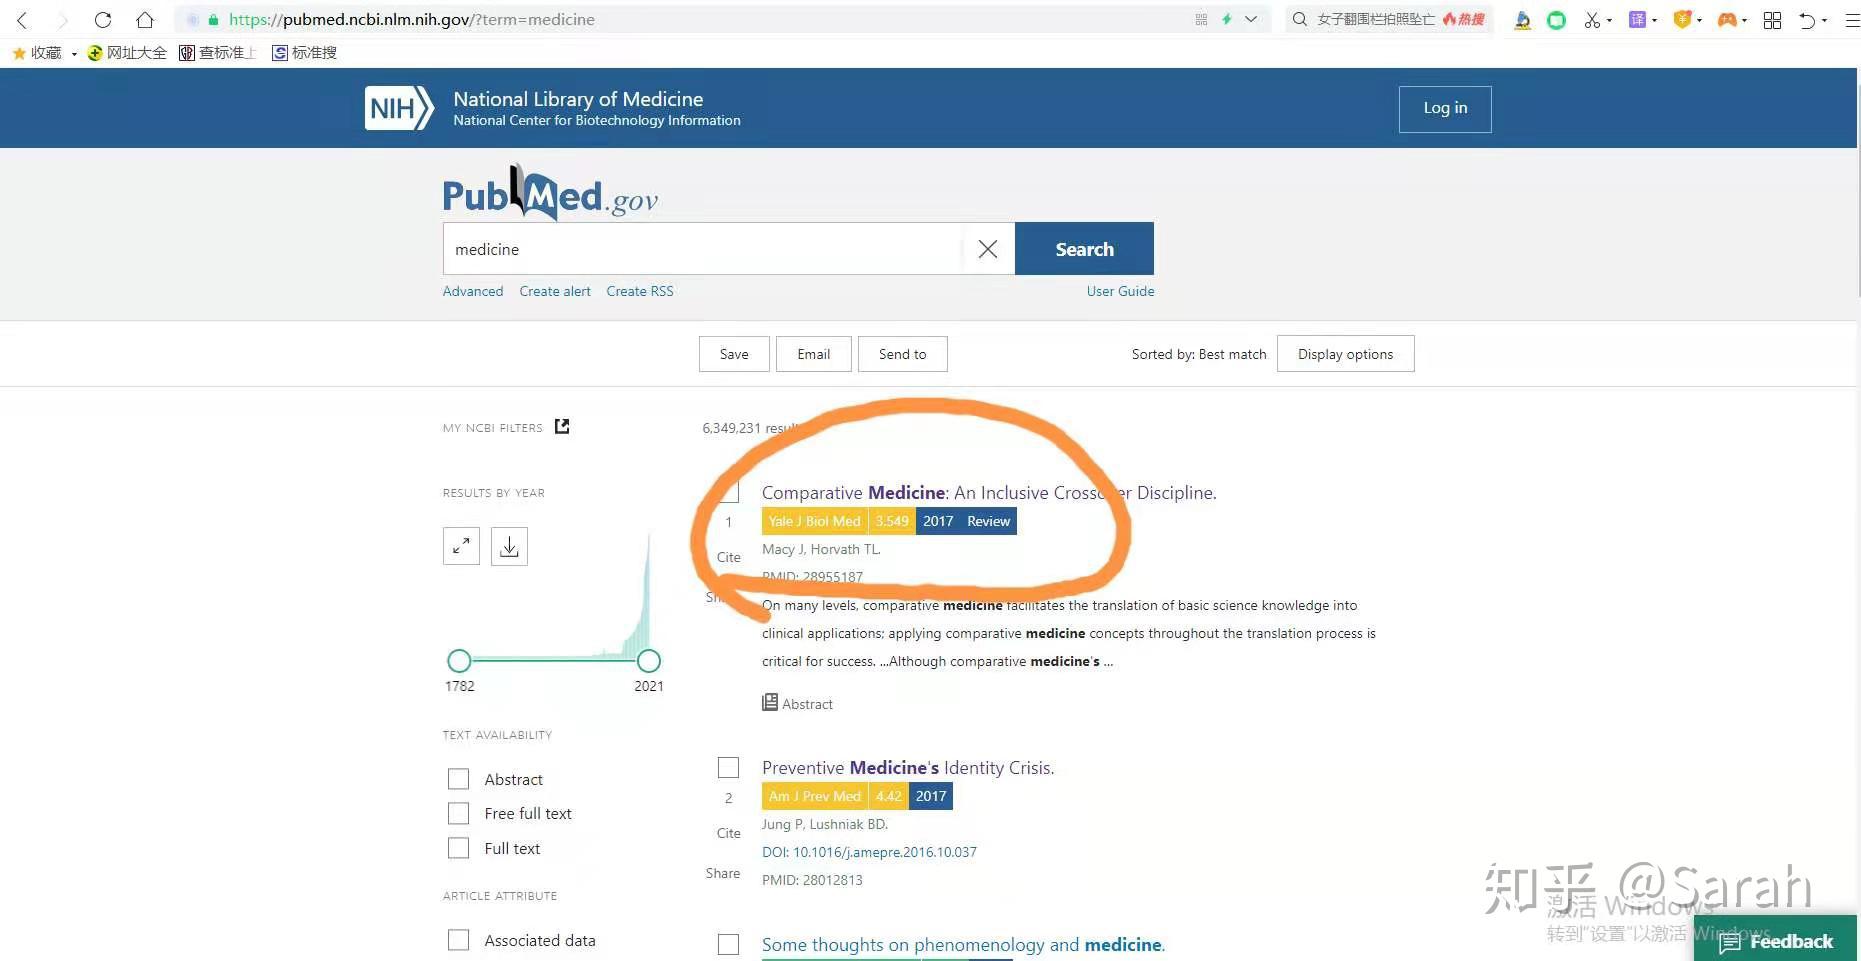Open the Sorted by Best match selector
The image size is (1861, 961).
(x=1199, y=353)
